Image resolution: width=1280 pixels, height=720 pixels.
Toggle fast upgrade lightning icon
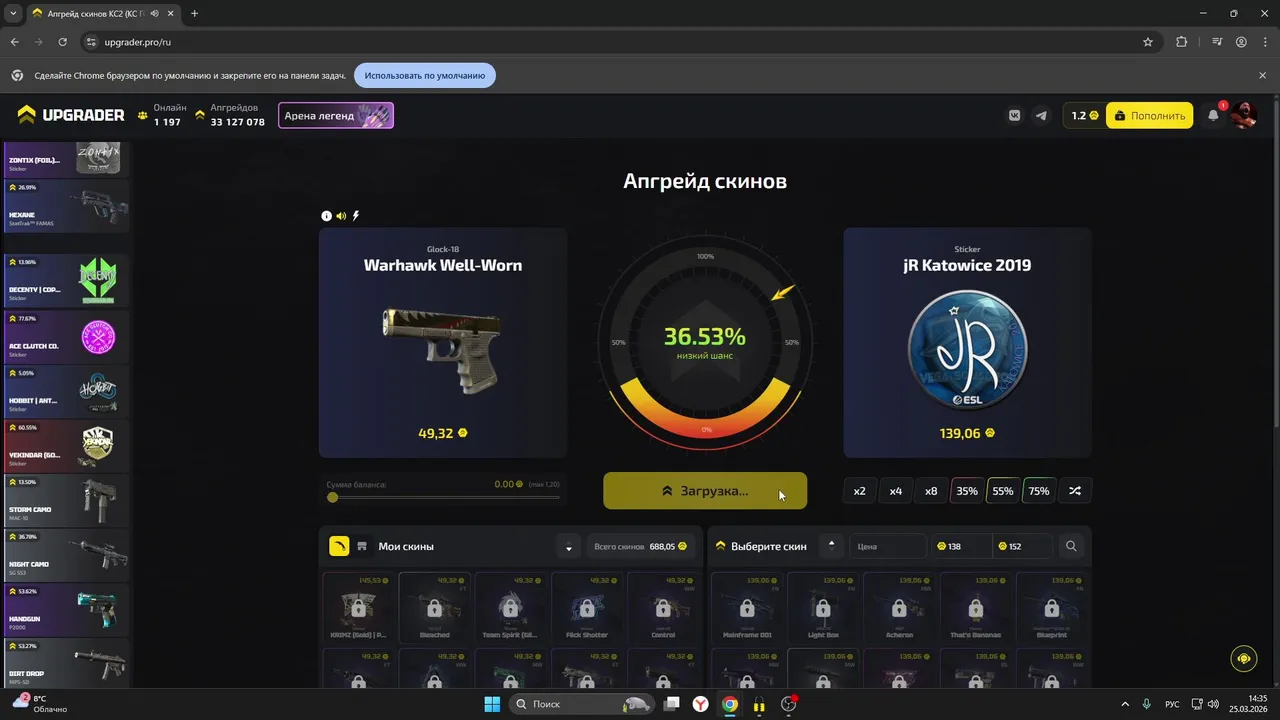point(356,216)
